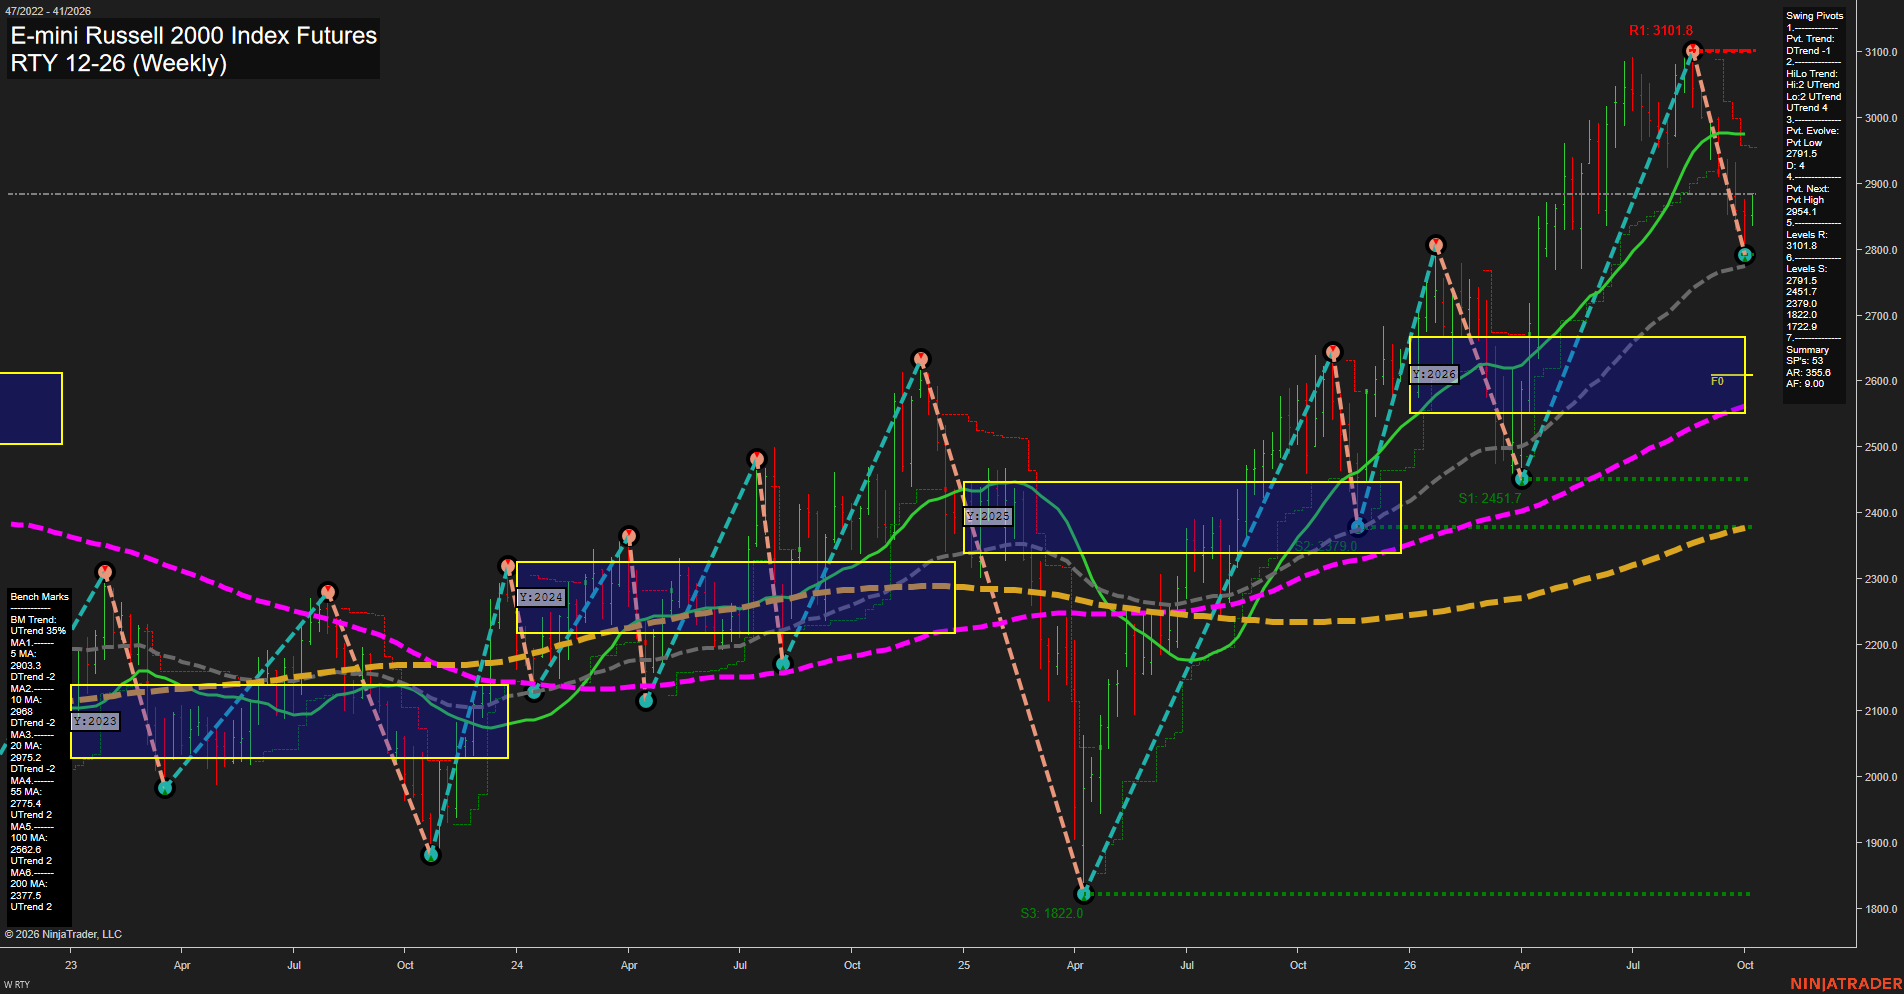The width and height of the screenshot is (1904, 994).
Task: Click the 3100.0 price axis label
Action: [x=1880, y=52]
